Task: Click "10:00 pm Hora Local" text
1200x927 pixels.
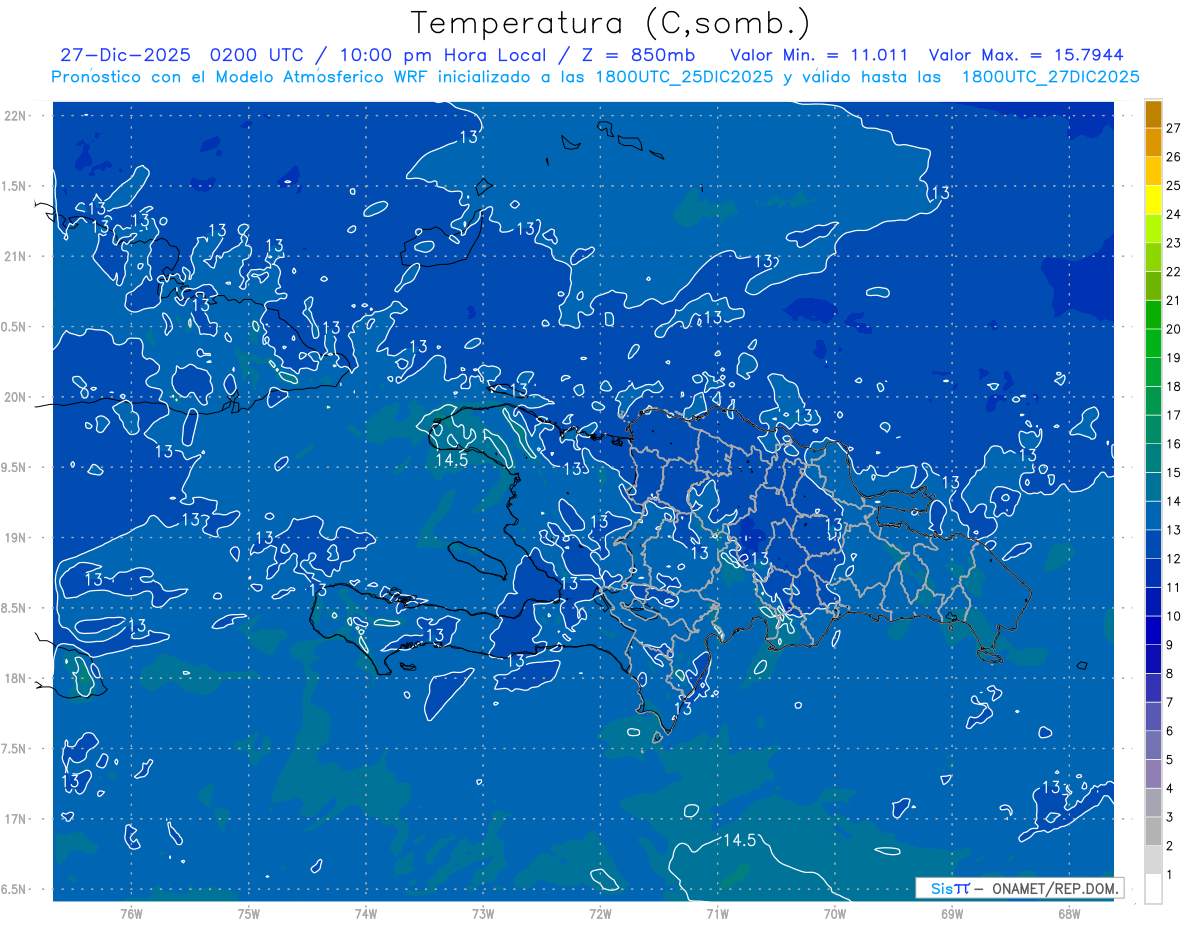Action: click(441, 56)
